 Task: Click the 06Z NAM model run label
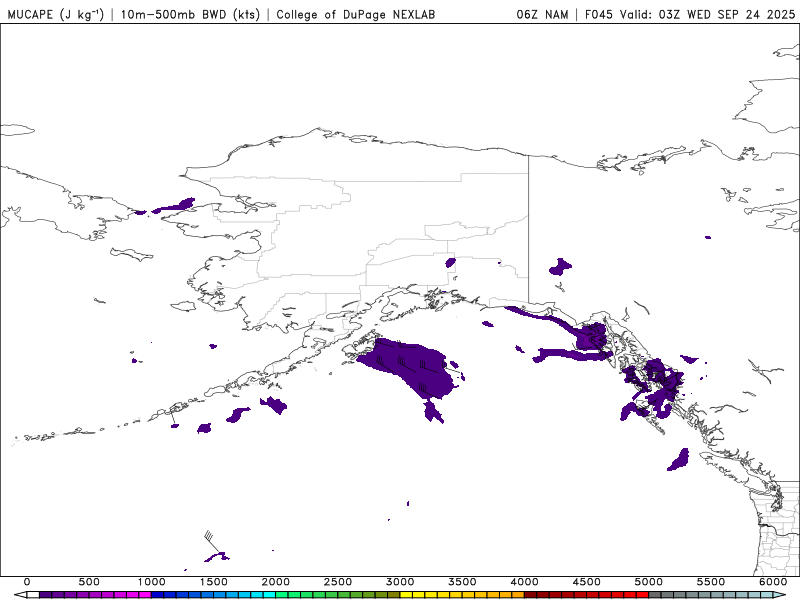[x=542, y=14]
